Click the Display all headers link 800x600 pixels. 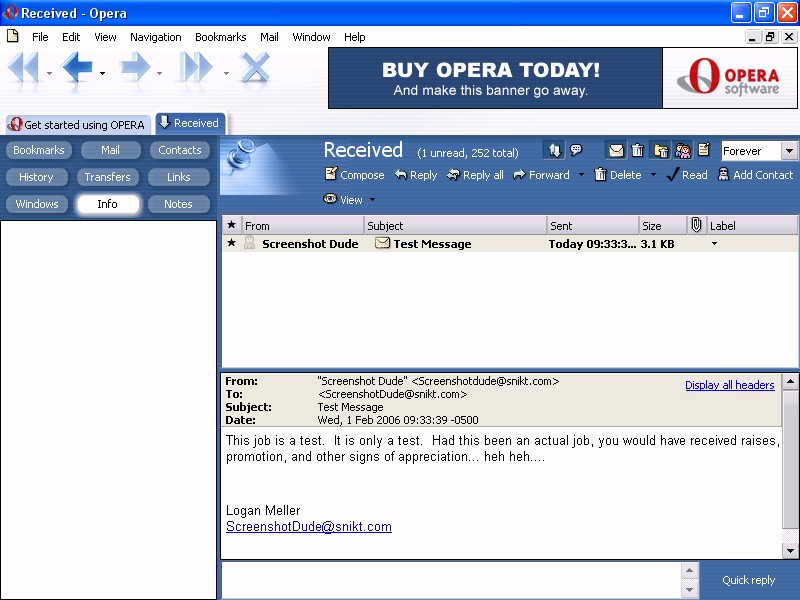click(730, 385)
